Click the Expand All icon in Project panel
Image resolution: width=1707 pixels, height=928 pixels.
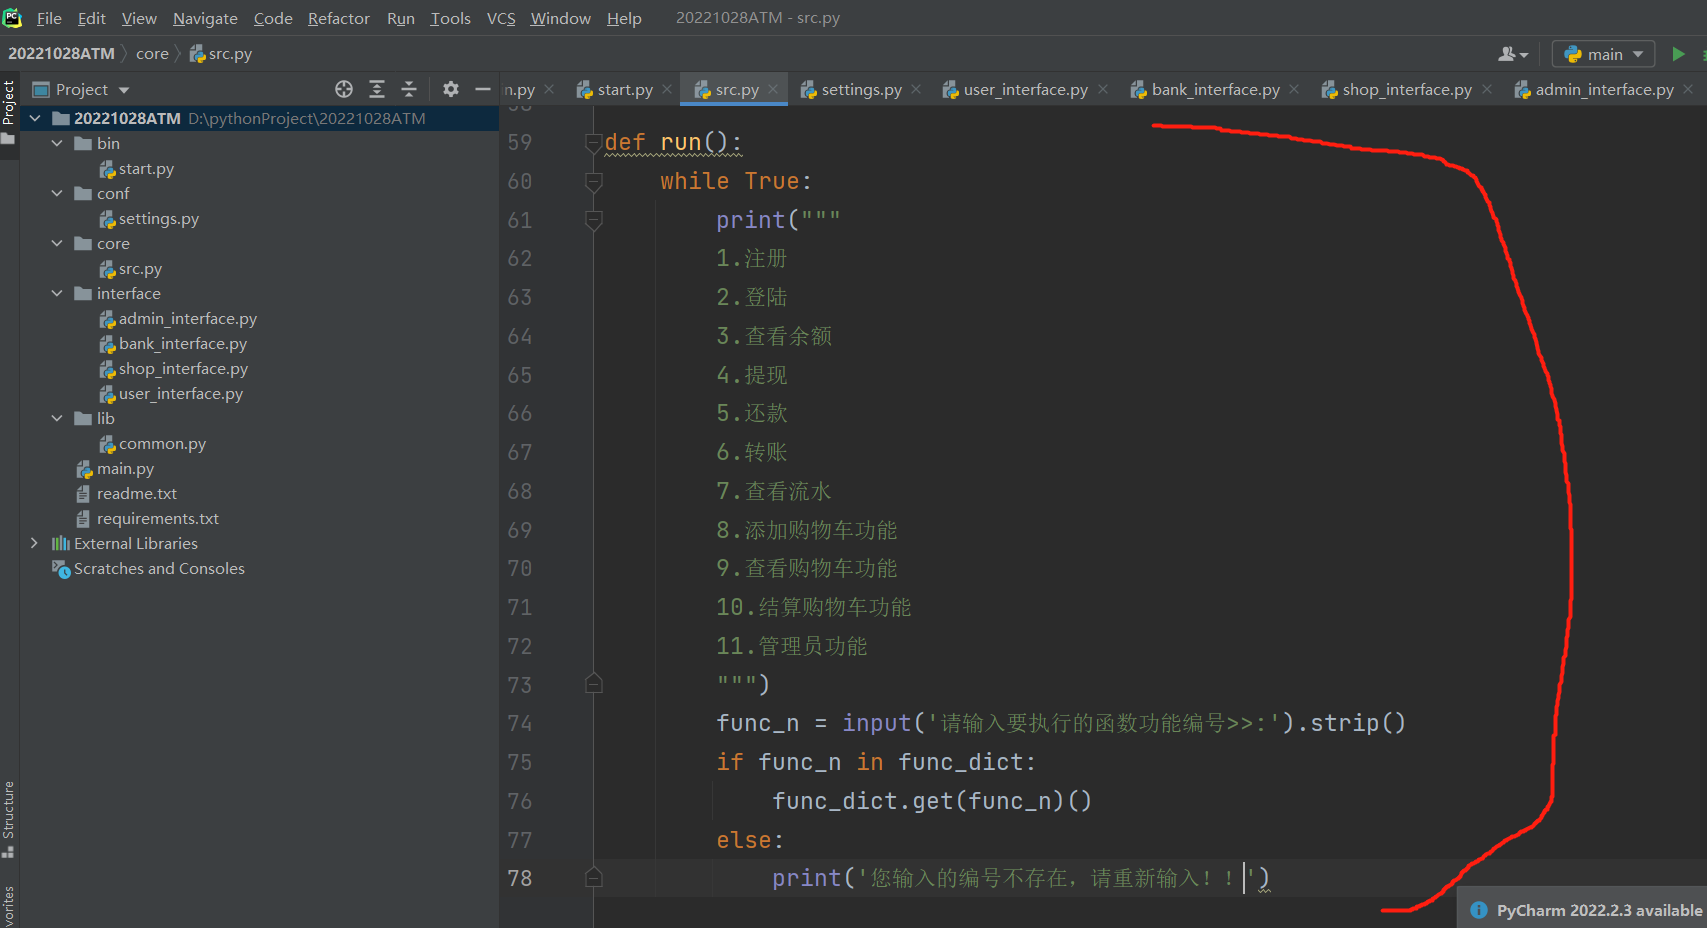point(377,89)
